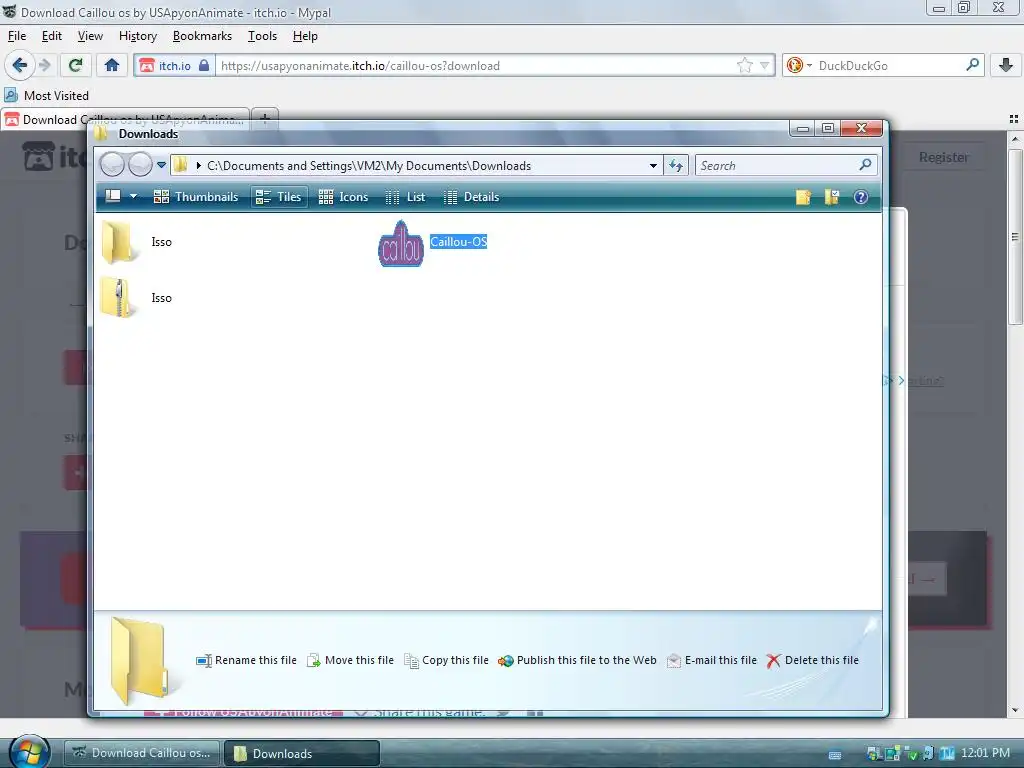Open a new browser tab with plus
This screenshot has height=768, width=1024.
pos(264,119)
